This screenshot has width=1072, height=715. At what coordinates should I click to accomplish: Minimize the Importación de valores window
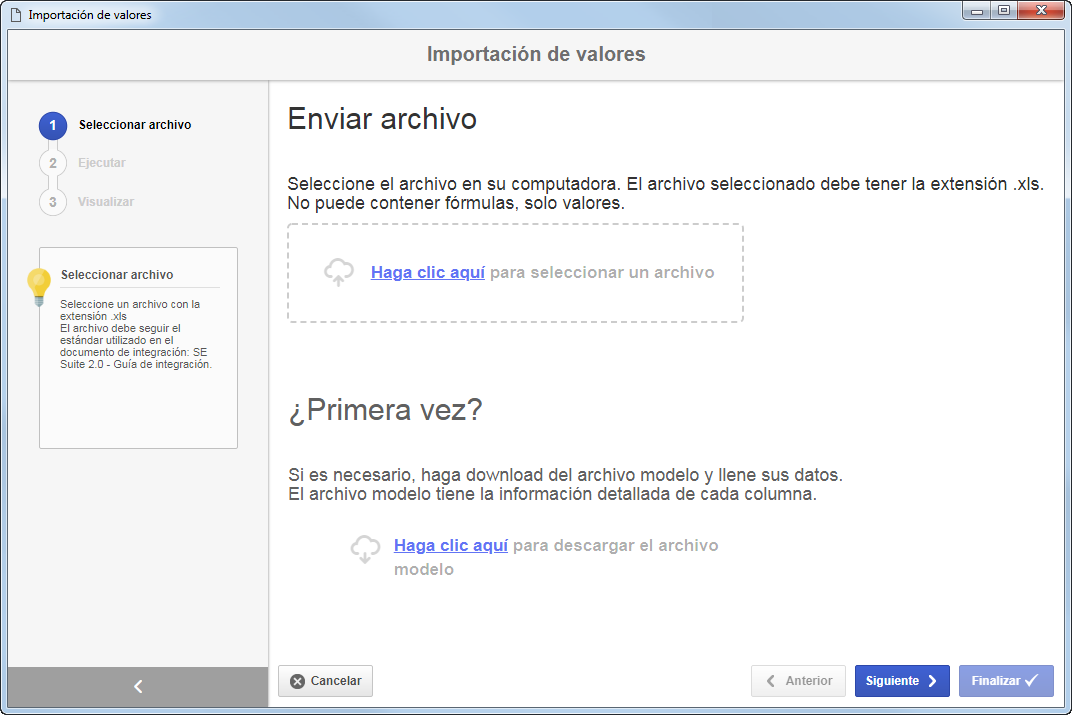pyautogui.click(x=976, y=10)
